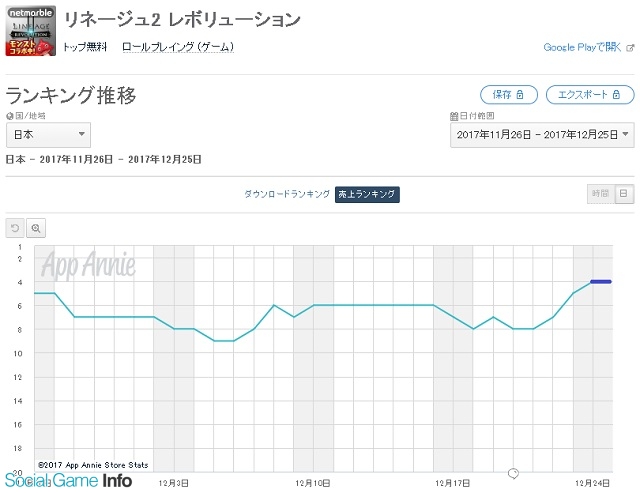The width and height of the screenshot is (640, 493).
Task: Open the 日本 country dropdown
Action: pos(48,135)
